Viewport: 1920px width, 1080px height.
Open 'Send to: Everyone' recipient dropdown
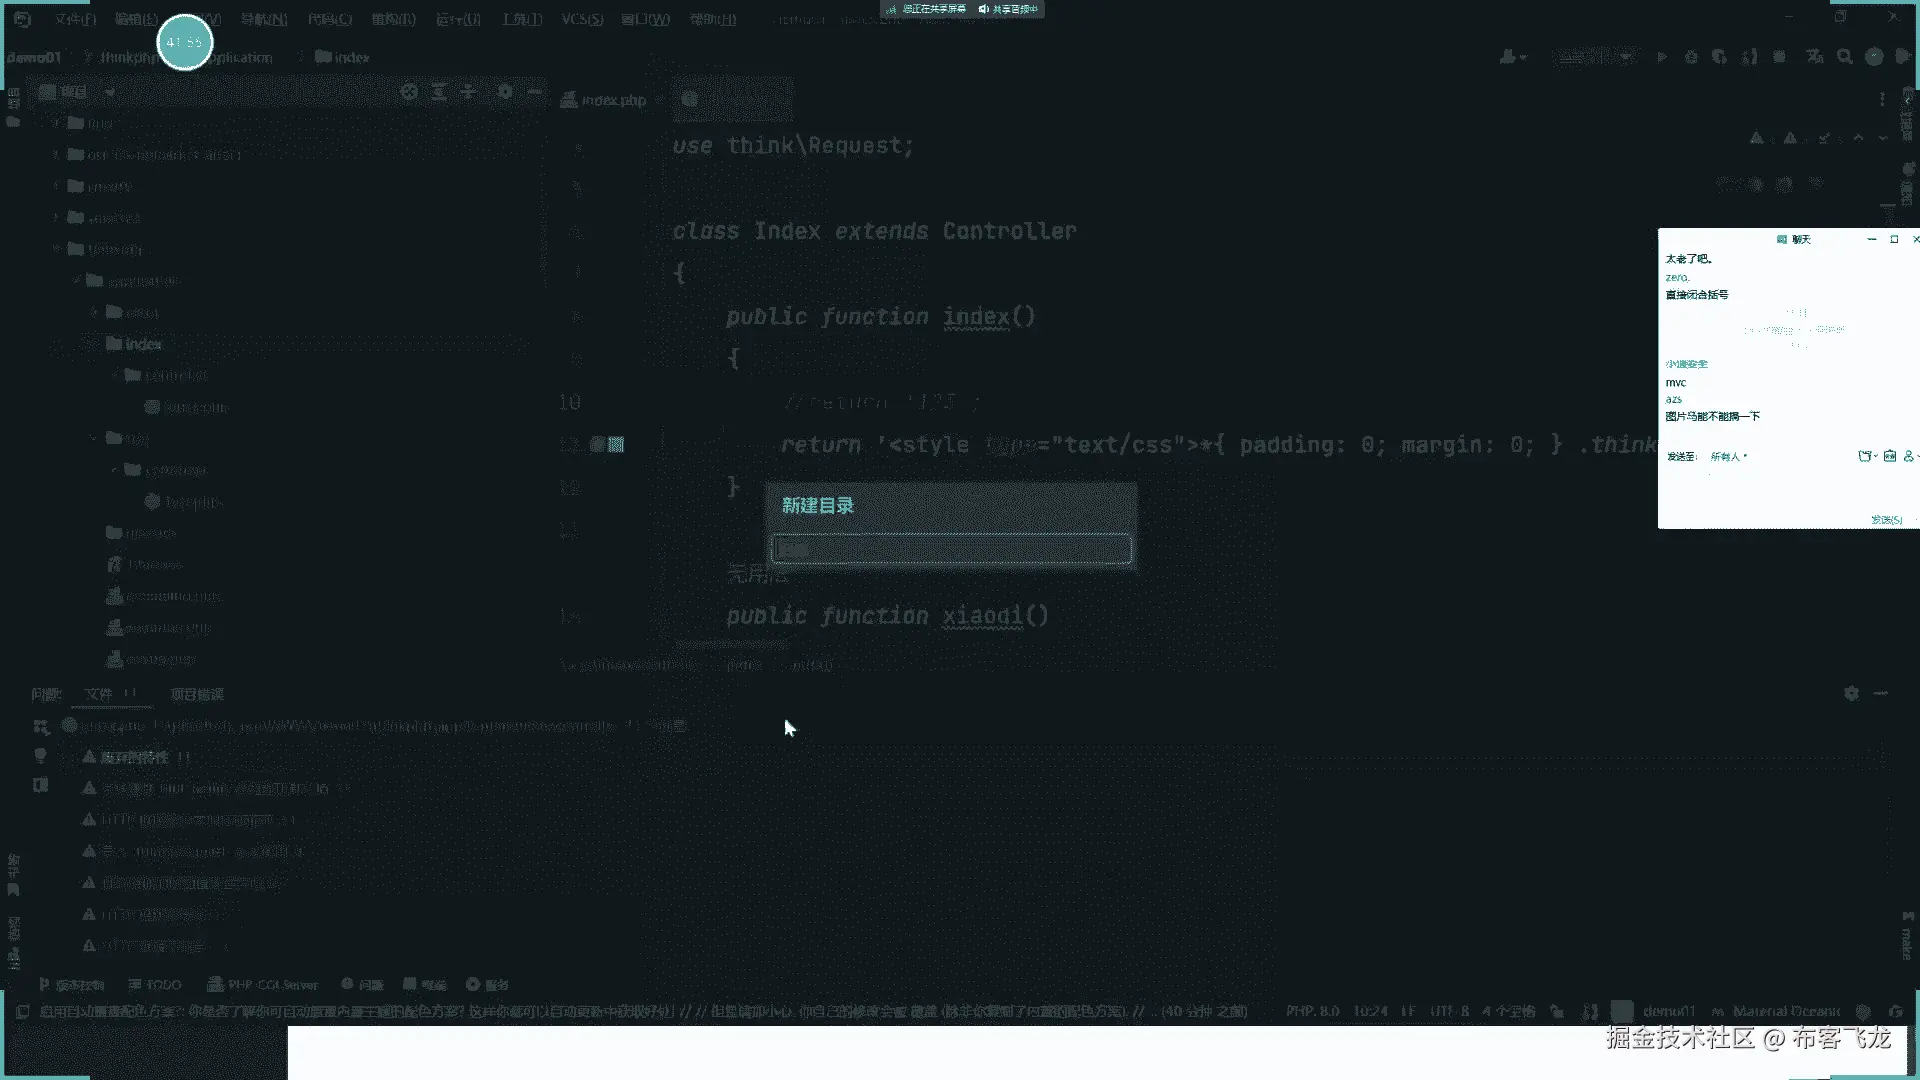[1728, 456]
